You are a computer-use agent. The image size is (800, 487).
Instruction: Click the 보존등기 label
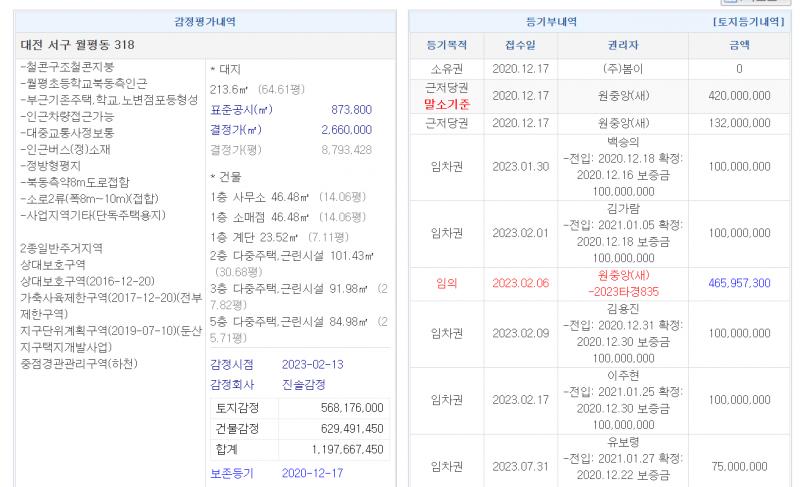[232, 473]
